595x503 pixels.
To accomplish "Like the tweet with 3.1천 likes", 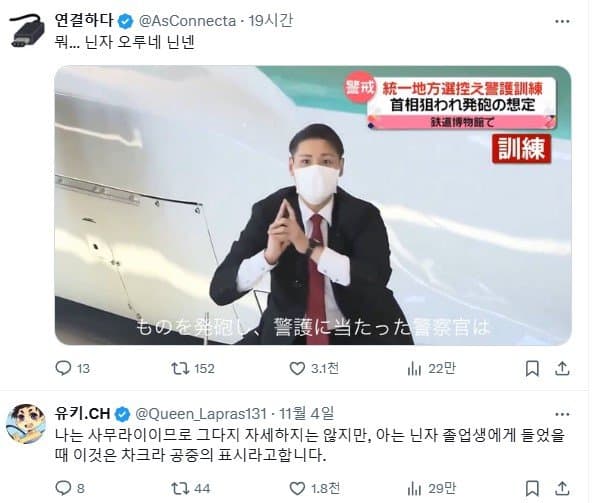I will (313, 368).
